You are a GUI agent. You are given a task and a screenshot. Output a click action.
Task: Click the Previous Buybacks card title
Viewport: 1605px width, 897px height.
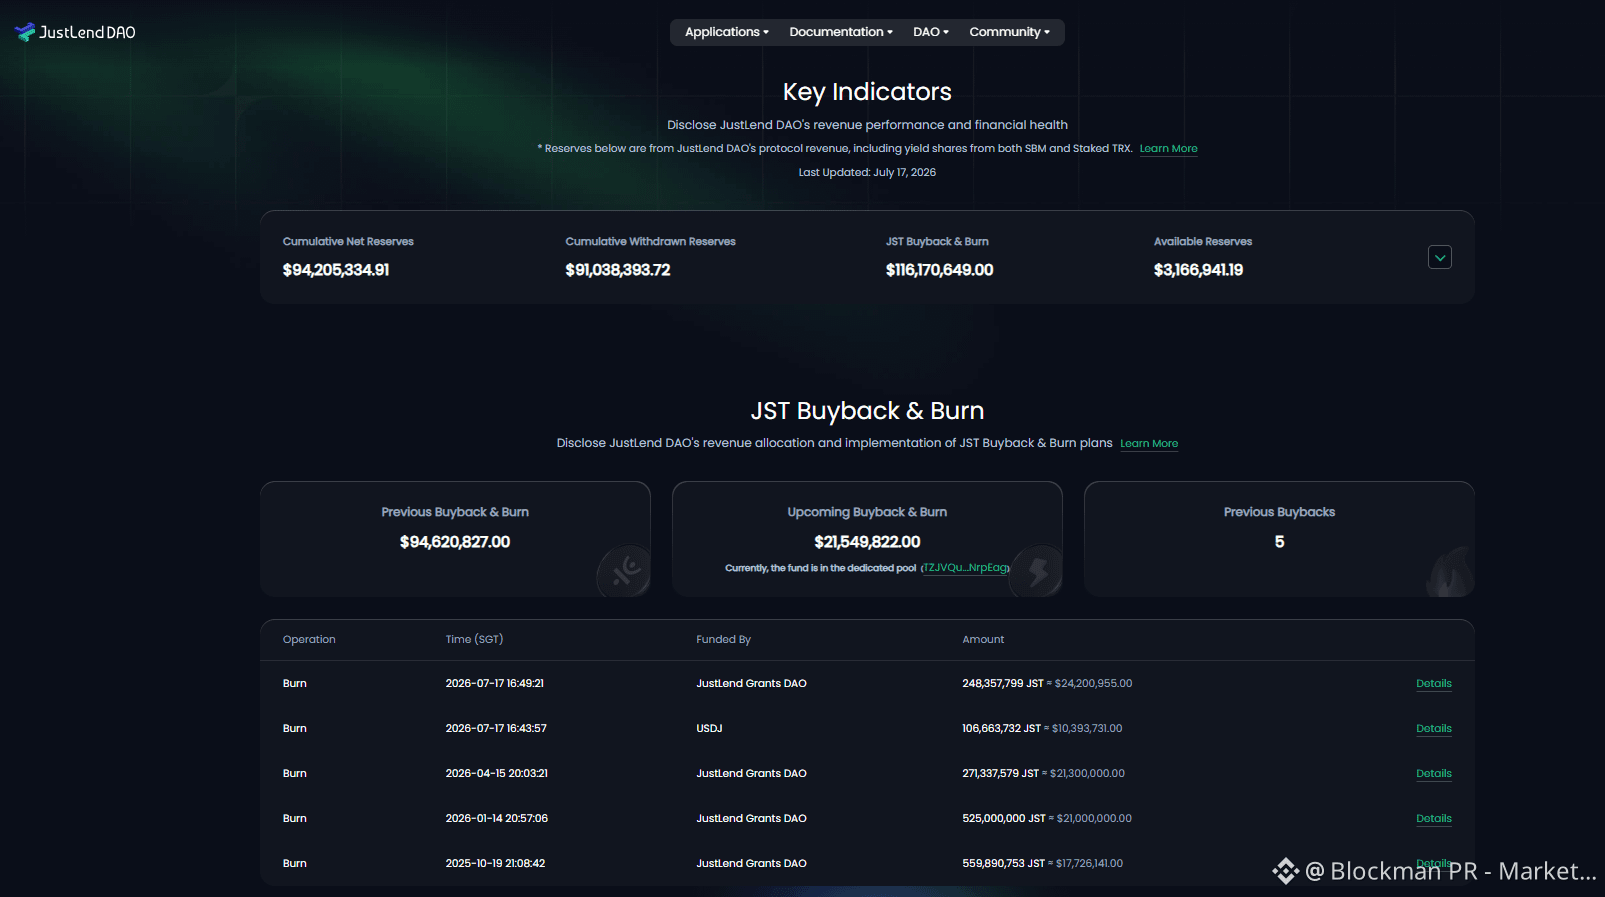(x=1279, y=512)
